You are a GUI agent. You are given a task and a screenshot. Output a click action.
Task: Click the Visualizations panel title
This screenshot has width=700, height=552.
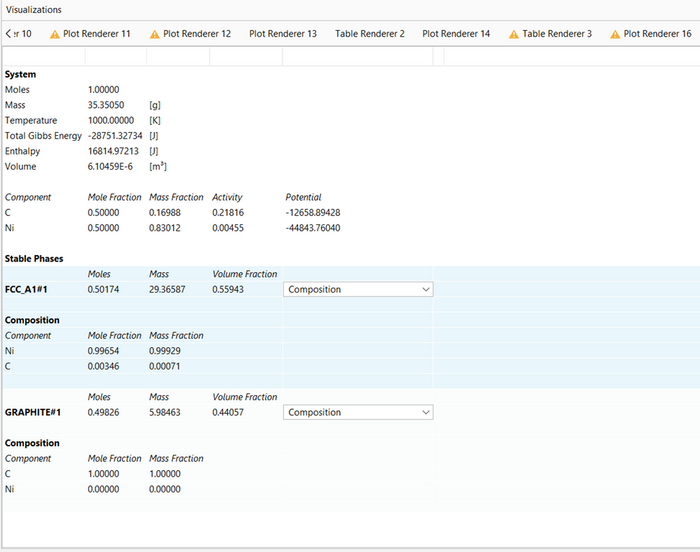33,9
